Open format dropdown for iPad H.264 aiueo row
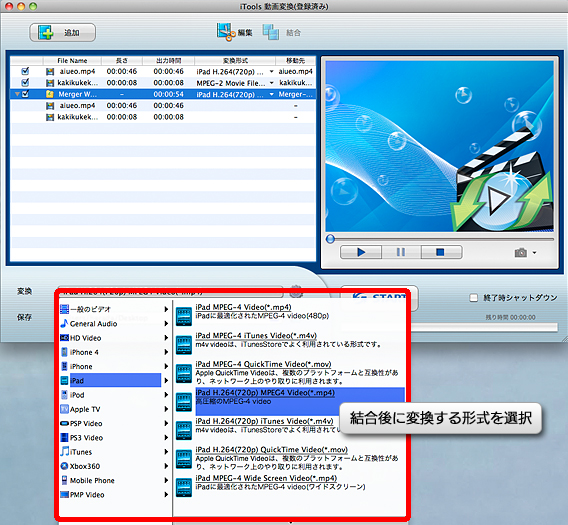 click(x=271, y=71)
